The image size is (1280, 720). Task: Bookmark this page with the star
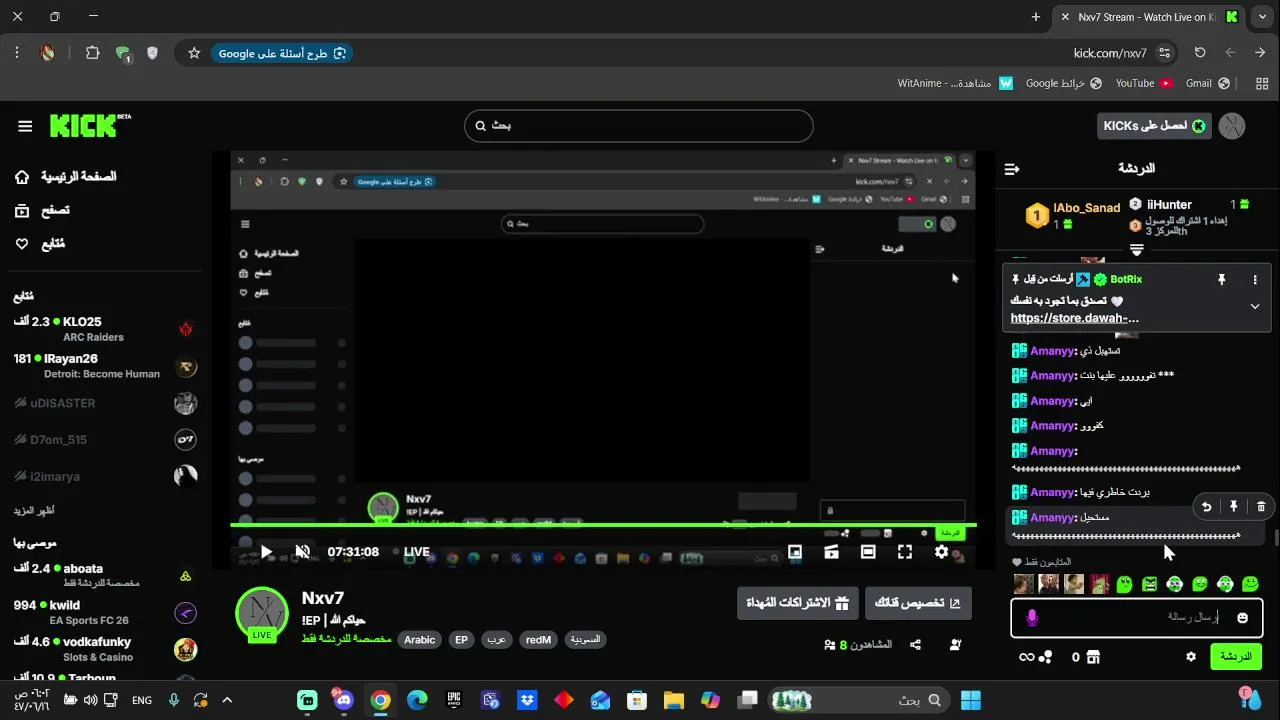coord(194,53)
